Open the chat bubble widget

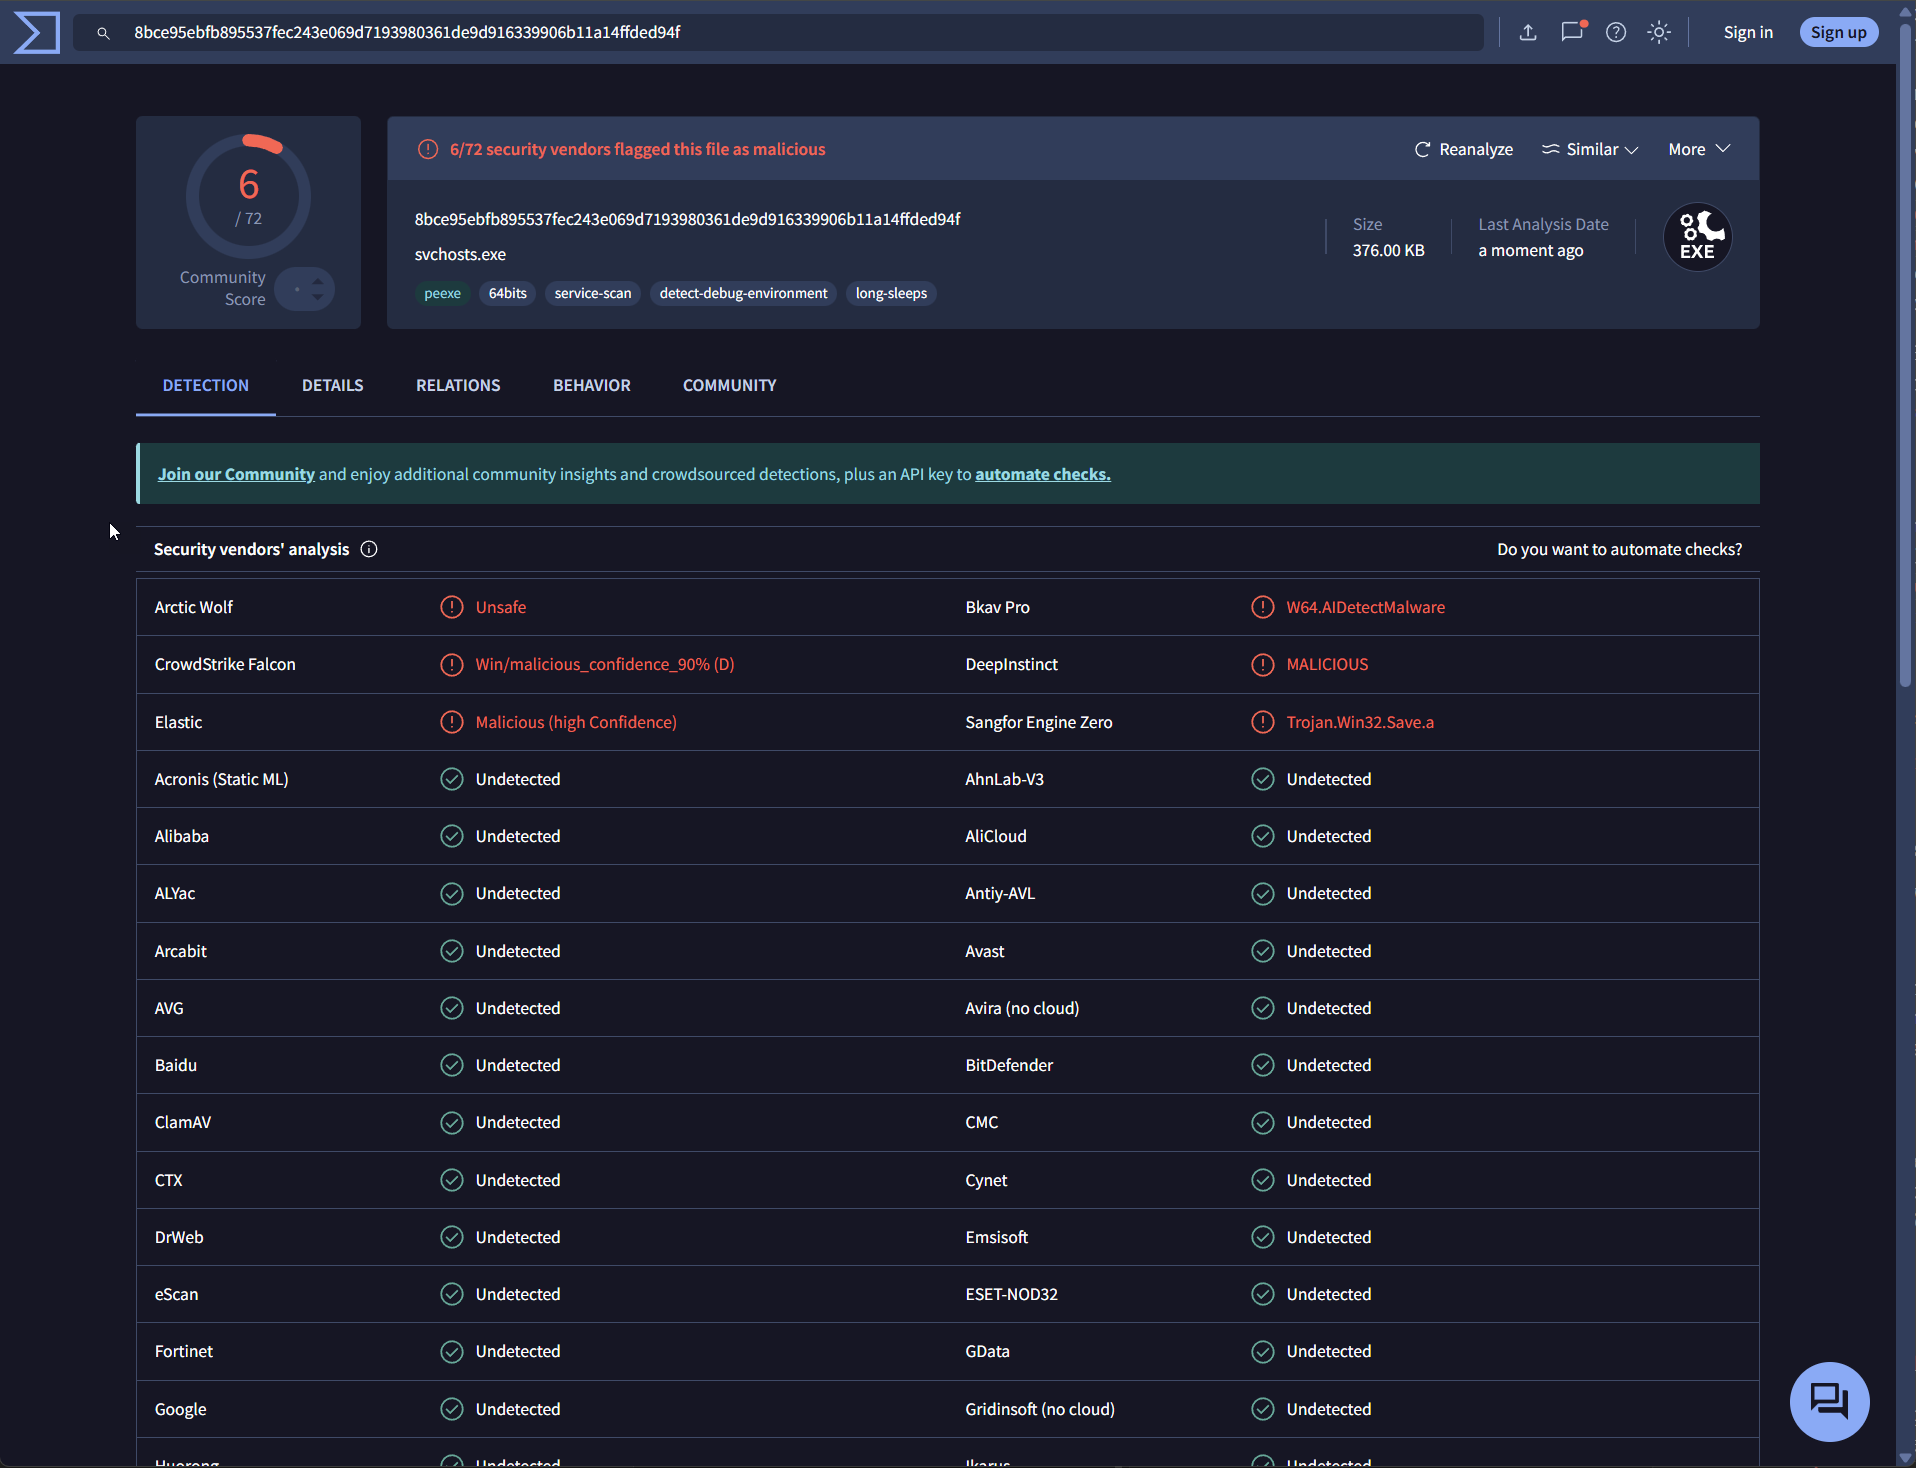1829,1401
